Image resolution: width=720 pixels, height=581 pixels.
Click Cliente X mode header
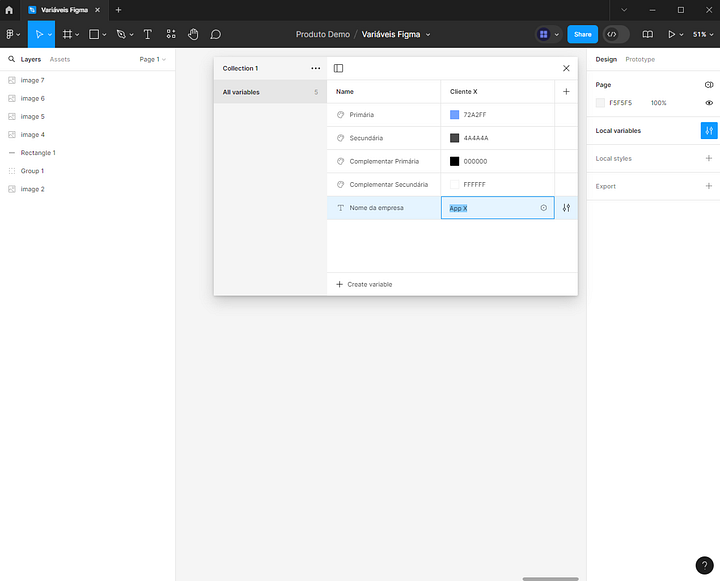(464, 91)
